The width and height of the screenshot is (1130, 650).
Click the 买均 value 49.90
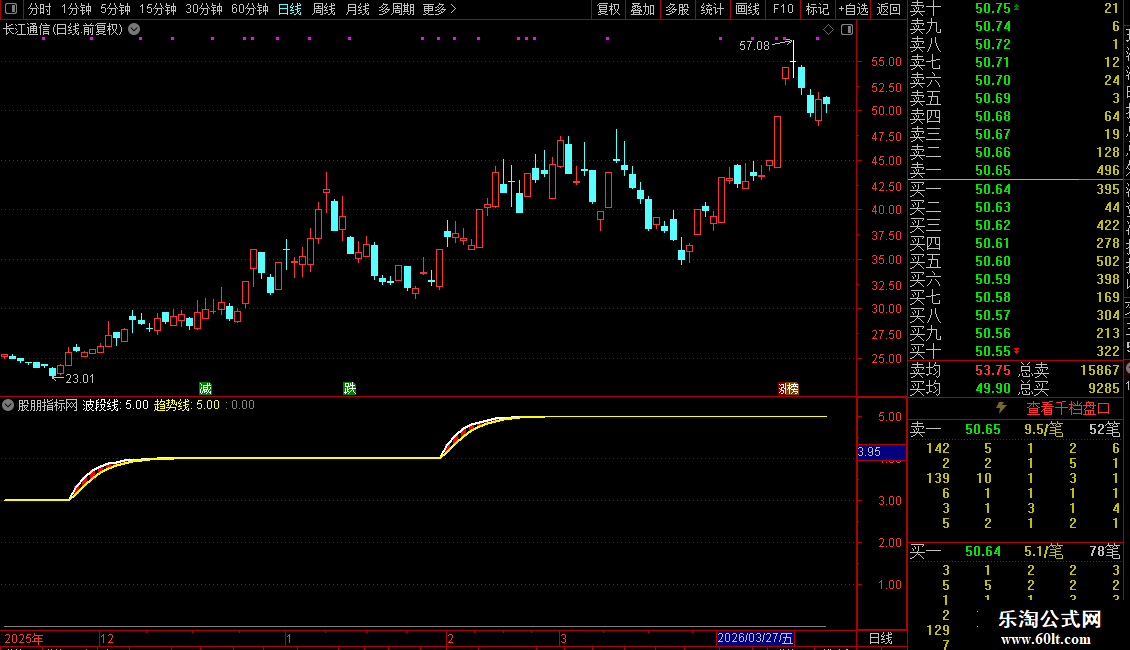[992, 388]
